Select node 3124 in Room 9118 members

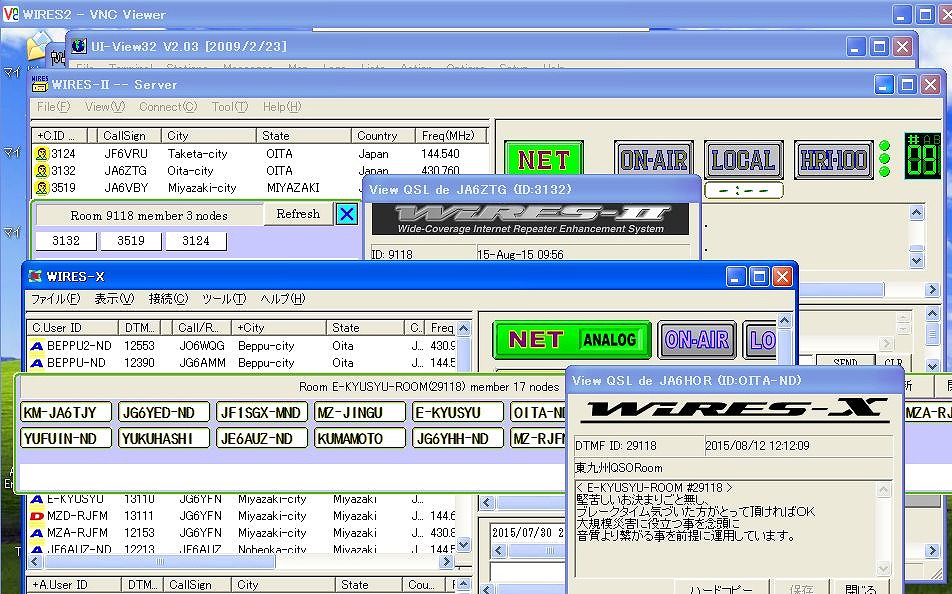196,241
